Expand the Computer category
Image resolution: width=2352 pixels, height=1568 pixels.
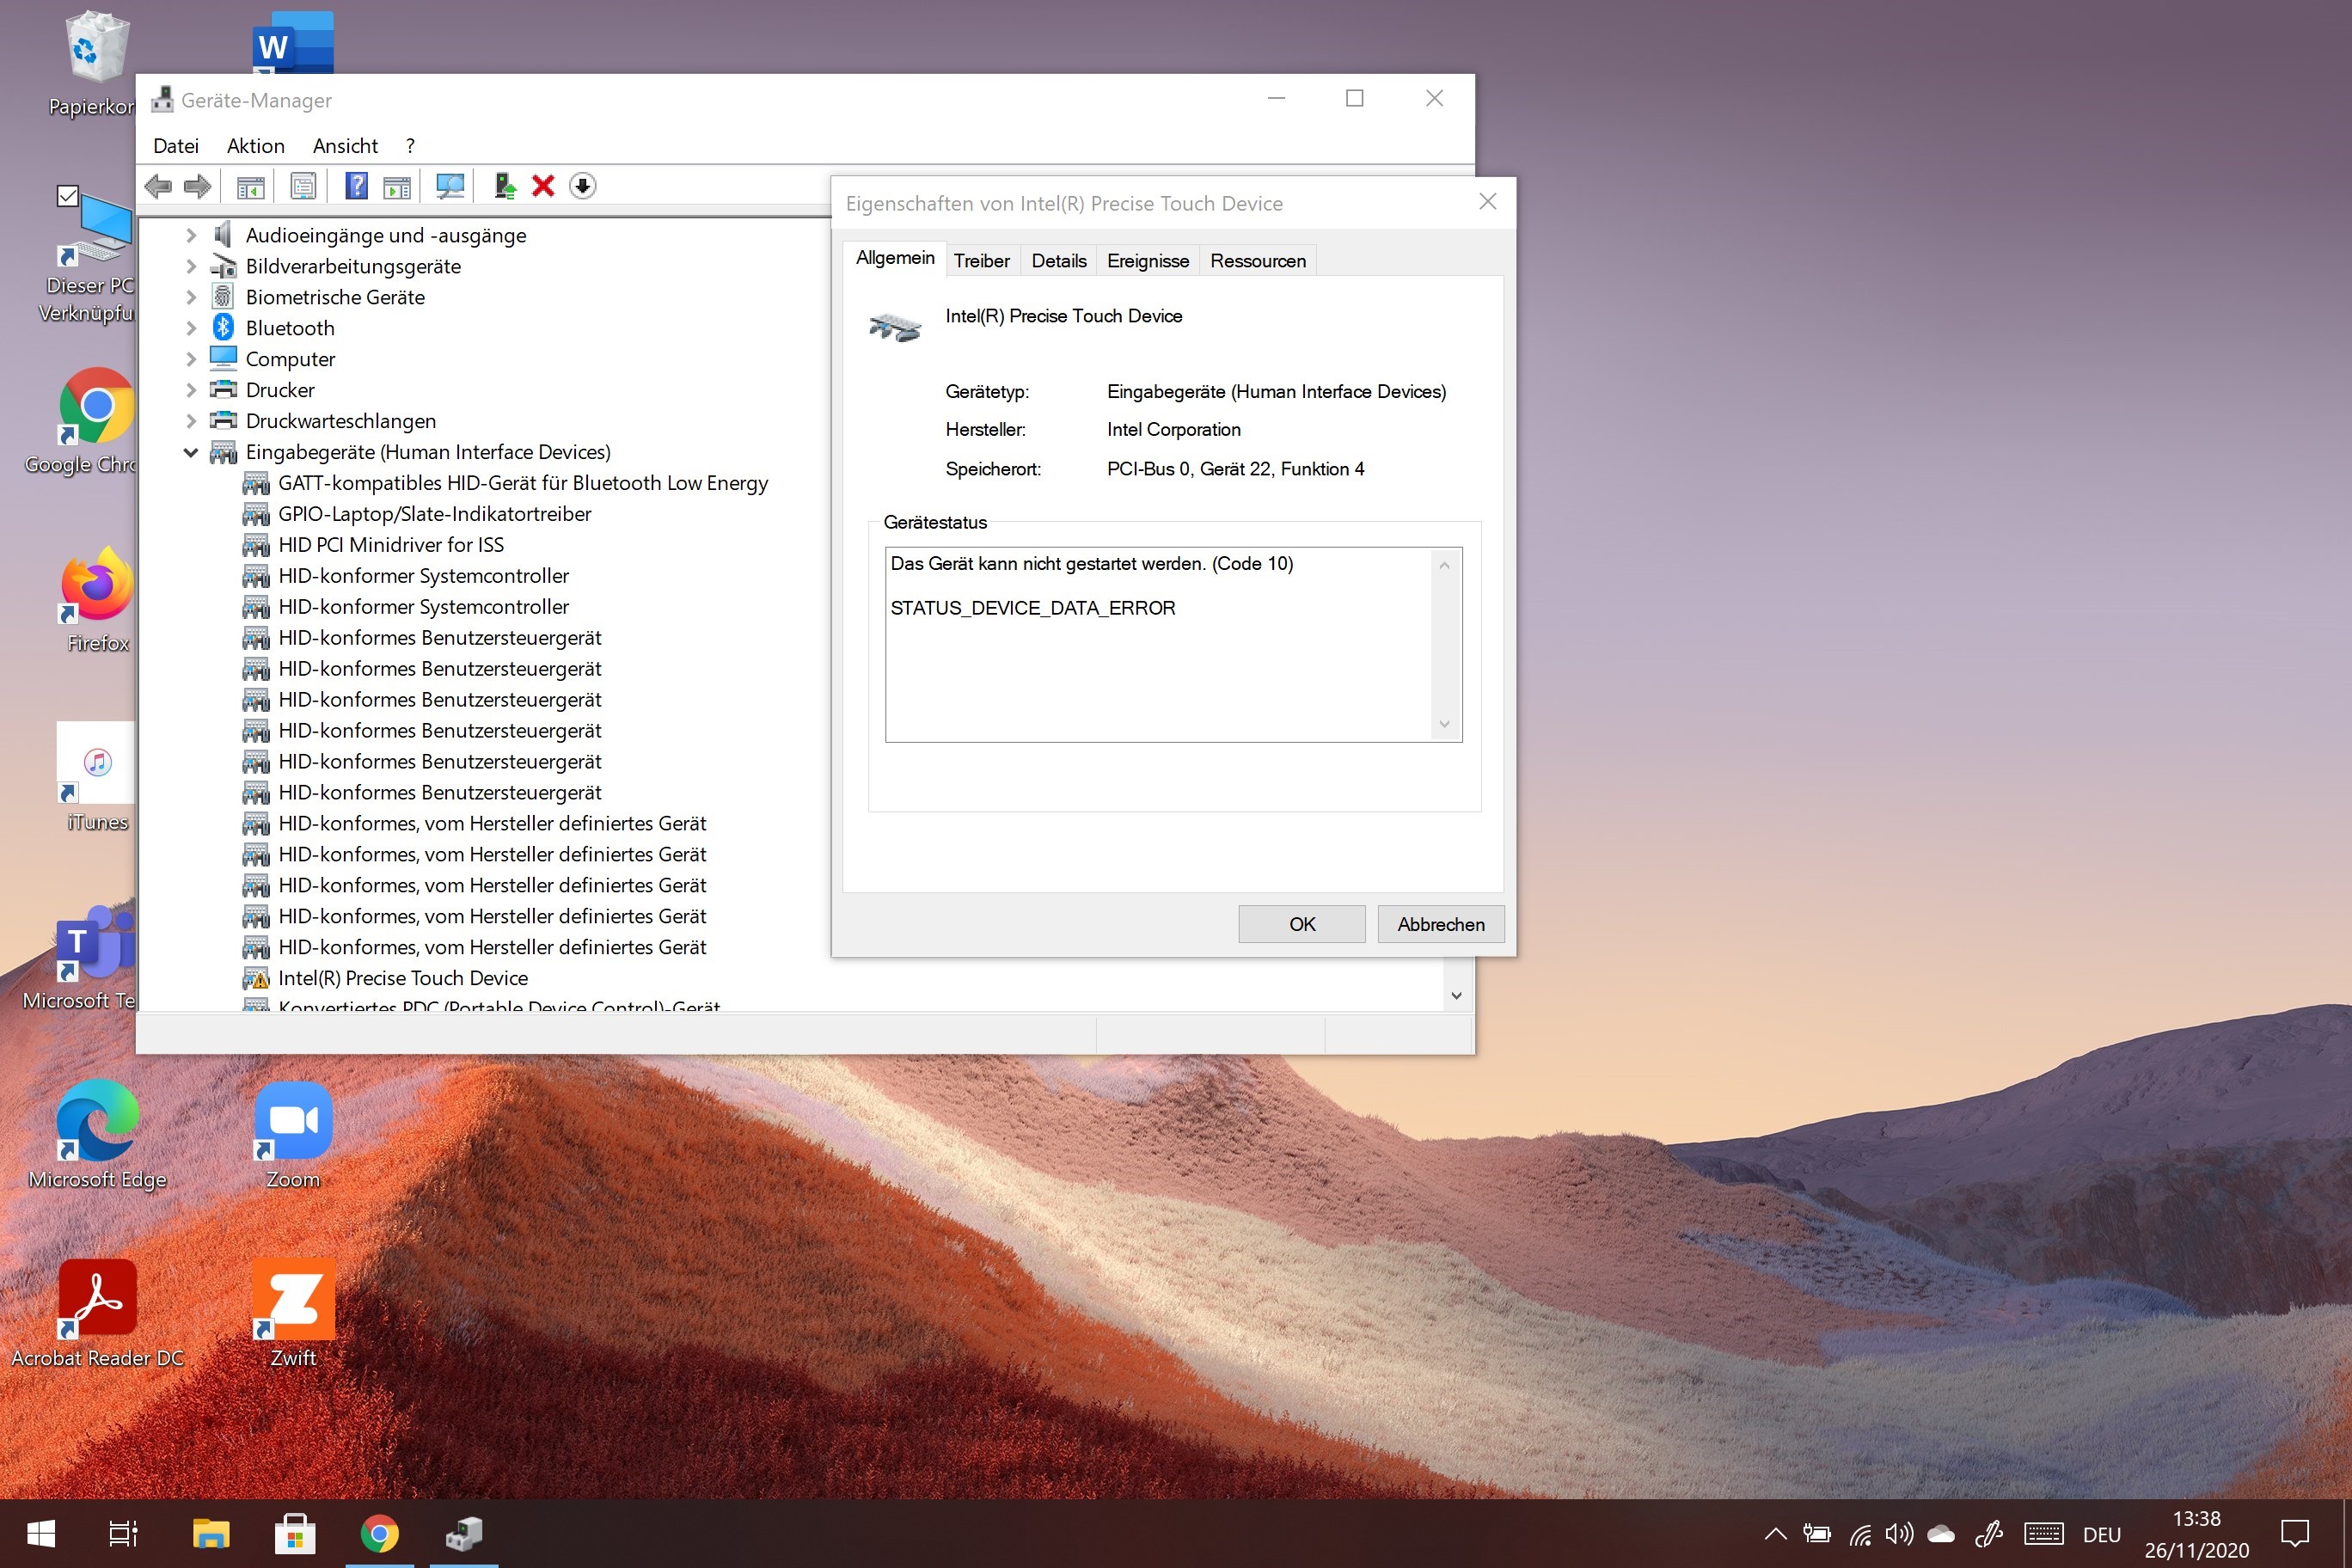[191, 359]
